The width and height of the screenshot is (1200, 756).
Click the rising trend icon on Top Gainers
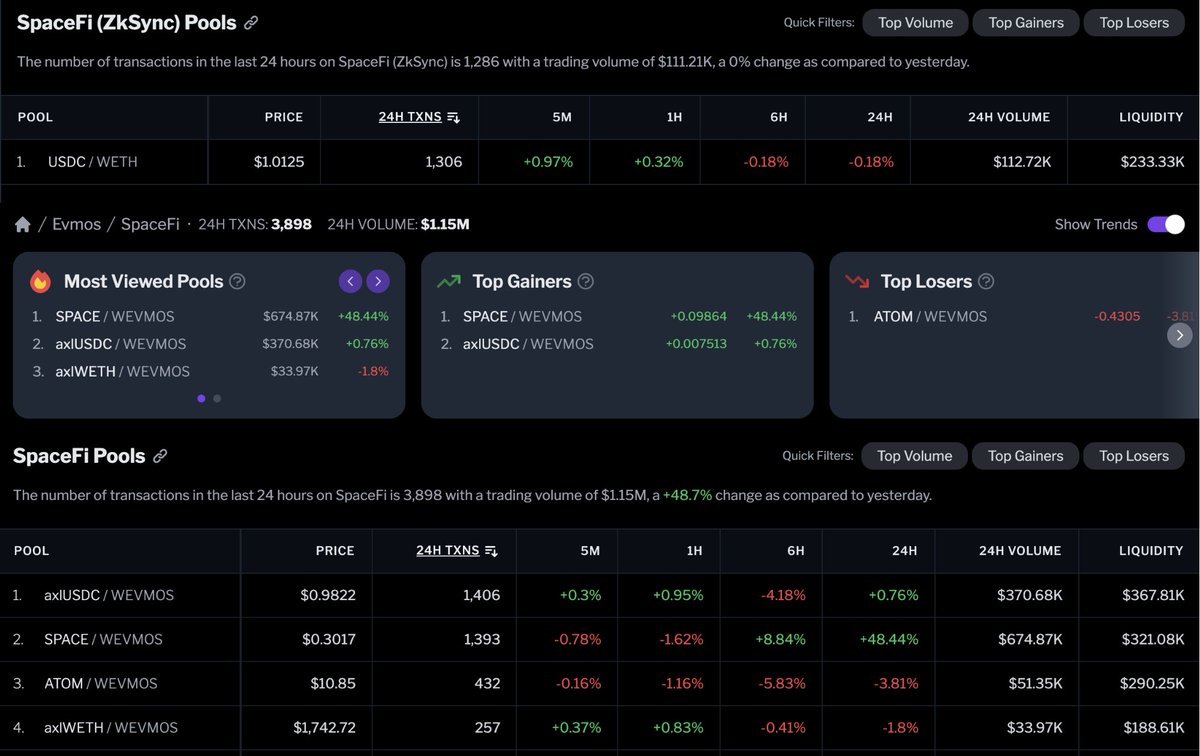click(449, 281)
